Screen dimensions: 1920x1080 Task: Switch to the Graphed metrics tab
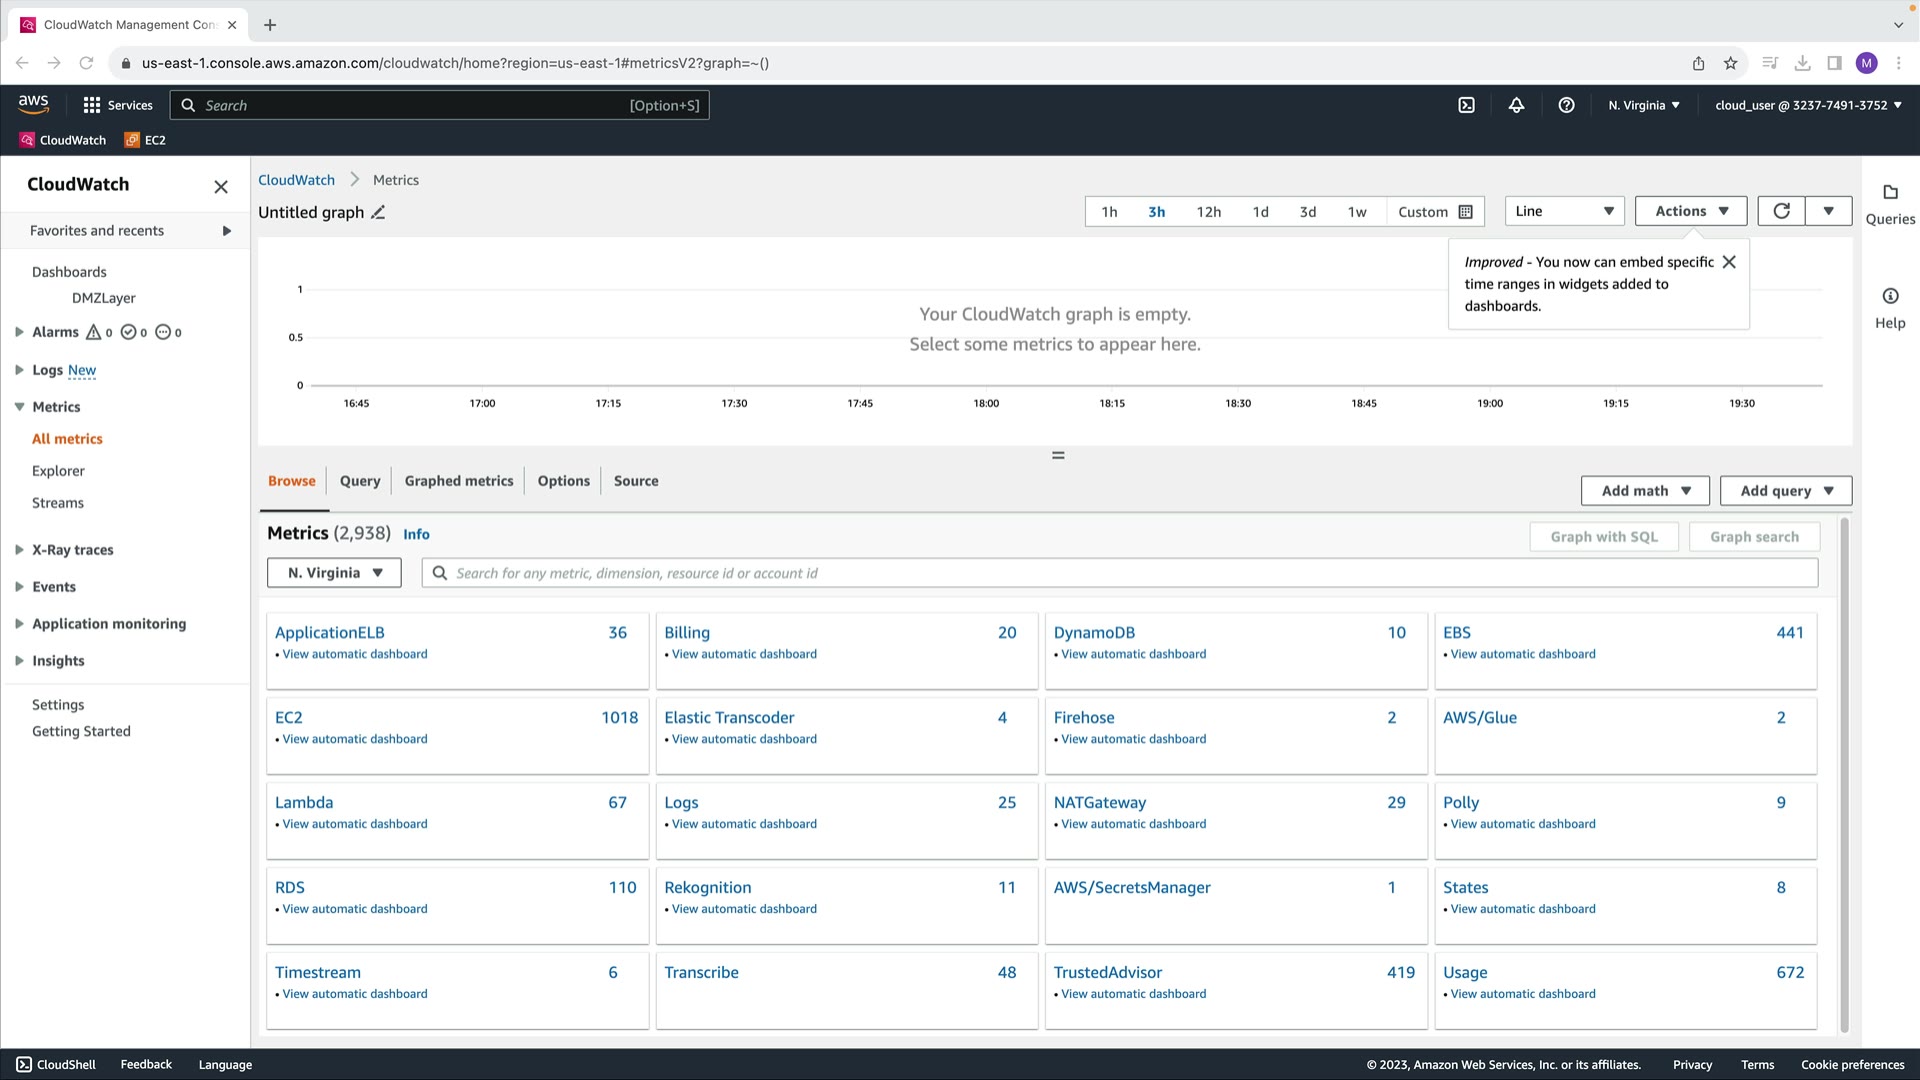459,481
